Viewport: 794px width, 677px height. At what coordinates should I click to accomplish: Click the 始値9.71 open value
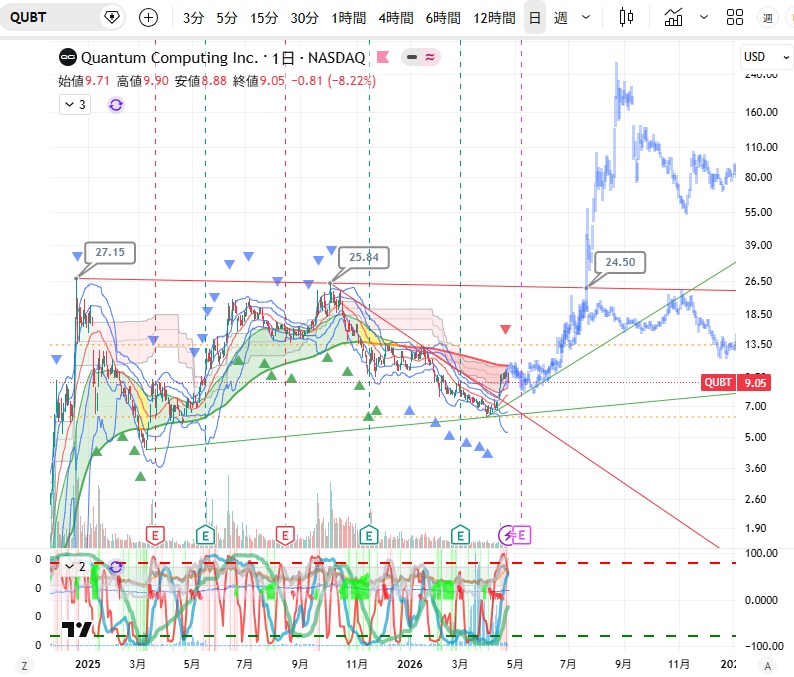click(84, 81)
